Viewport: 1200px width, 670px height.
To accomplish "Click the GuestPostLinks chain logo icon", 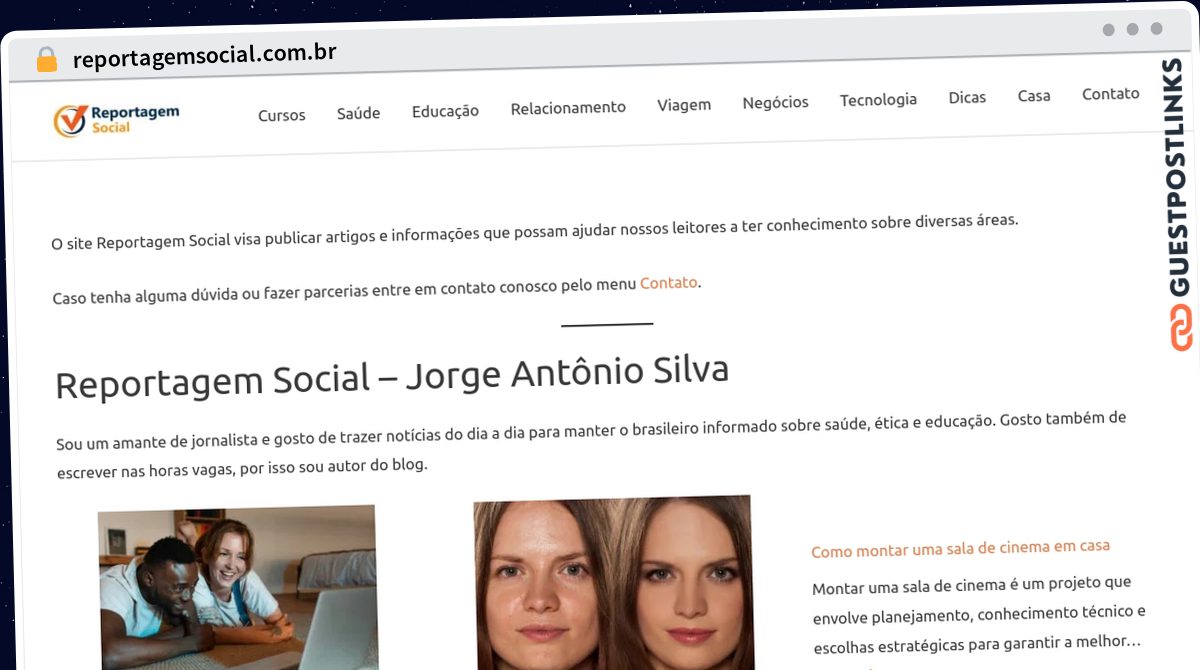I will 1181,327.
